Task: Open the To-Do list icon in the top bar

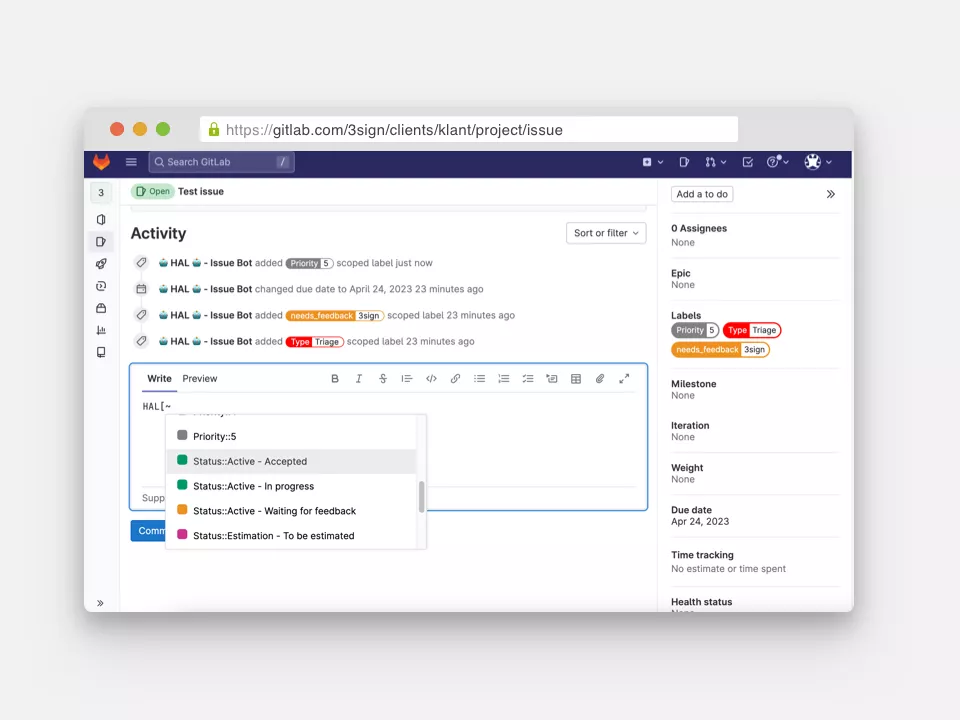Action: tap(747, 162)
